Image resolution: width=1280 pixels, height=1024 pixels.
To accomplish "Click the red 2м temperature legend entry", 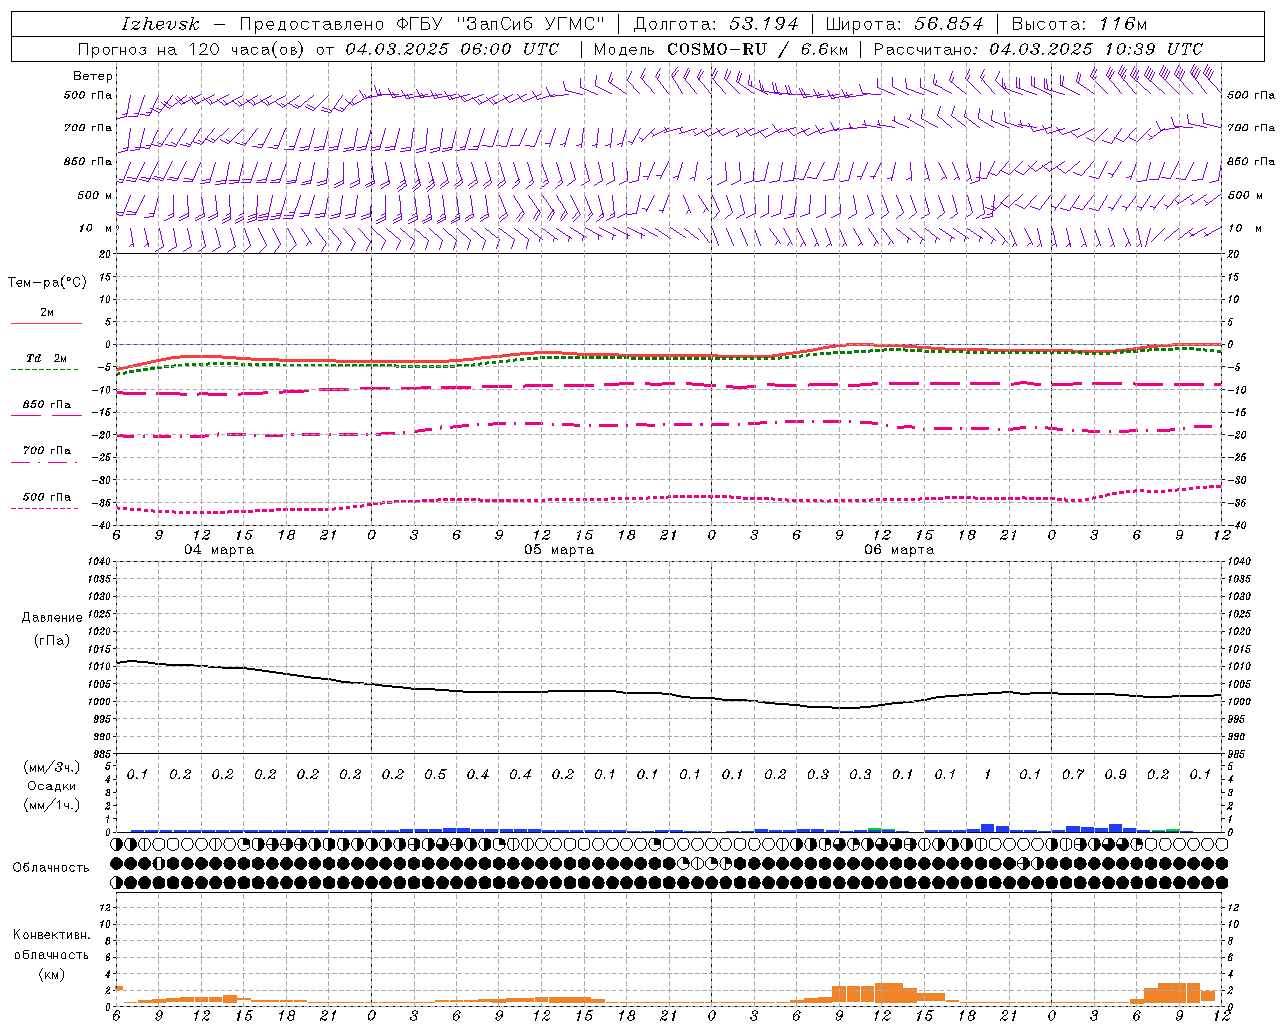I will pos(47,313).
